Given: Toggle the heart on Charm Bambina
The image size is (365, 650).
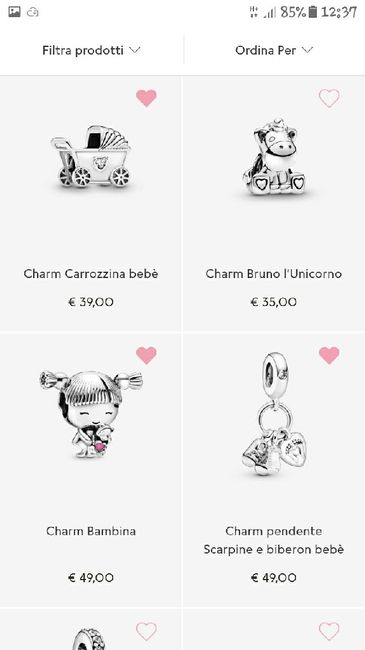Looking at the screenshot, I should click(x=146, y=355).
